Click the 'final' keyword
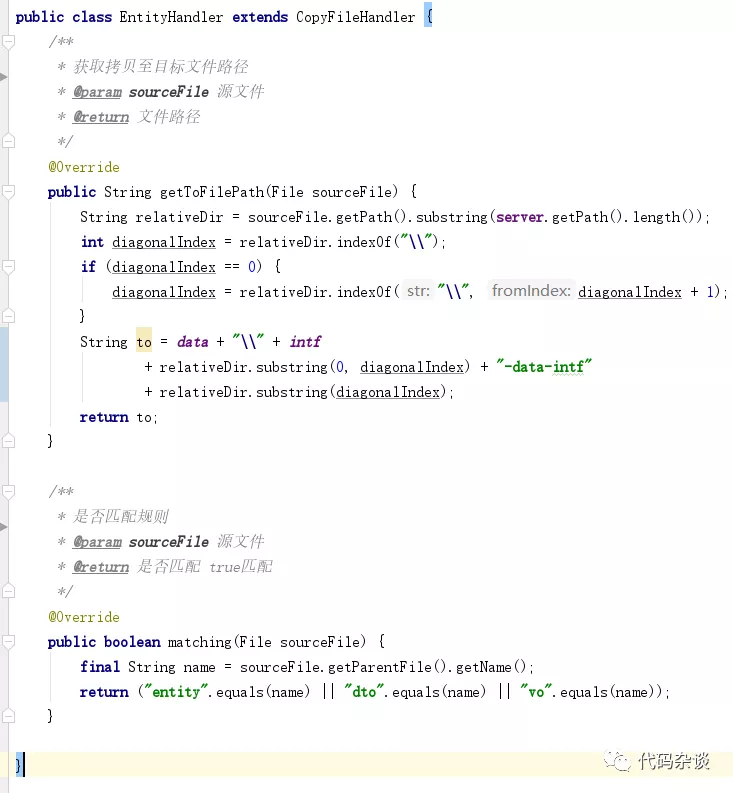The height and width of the screenshot is (793, 733). click(100, 667)
